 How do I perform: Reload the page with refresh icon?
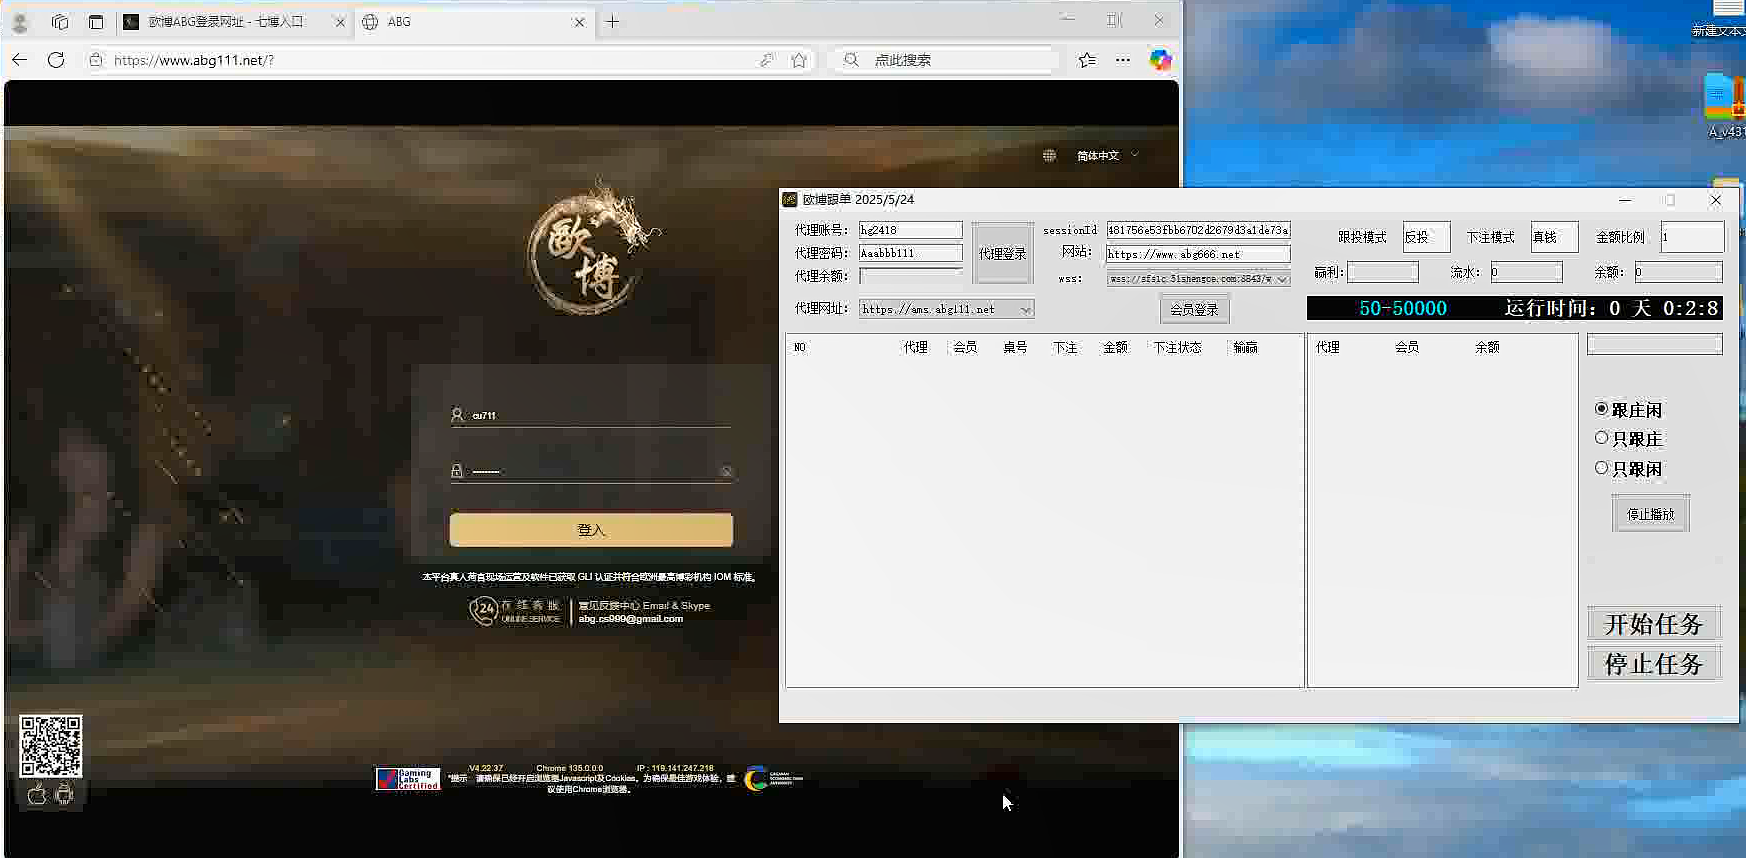(56, 60)
